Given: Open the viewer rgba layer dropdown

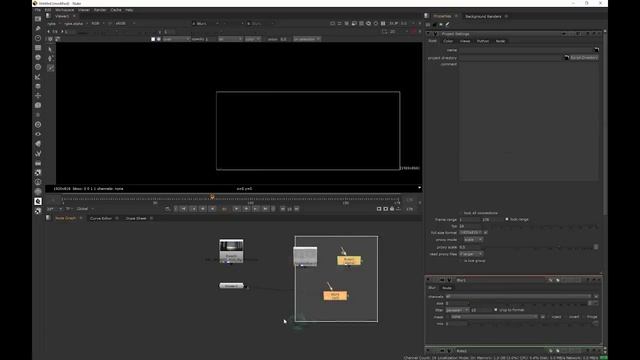Looking at the screenshot, I should click(x=54, y=24).
